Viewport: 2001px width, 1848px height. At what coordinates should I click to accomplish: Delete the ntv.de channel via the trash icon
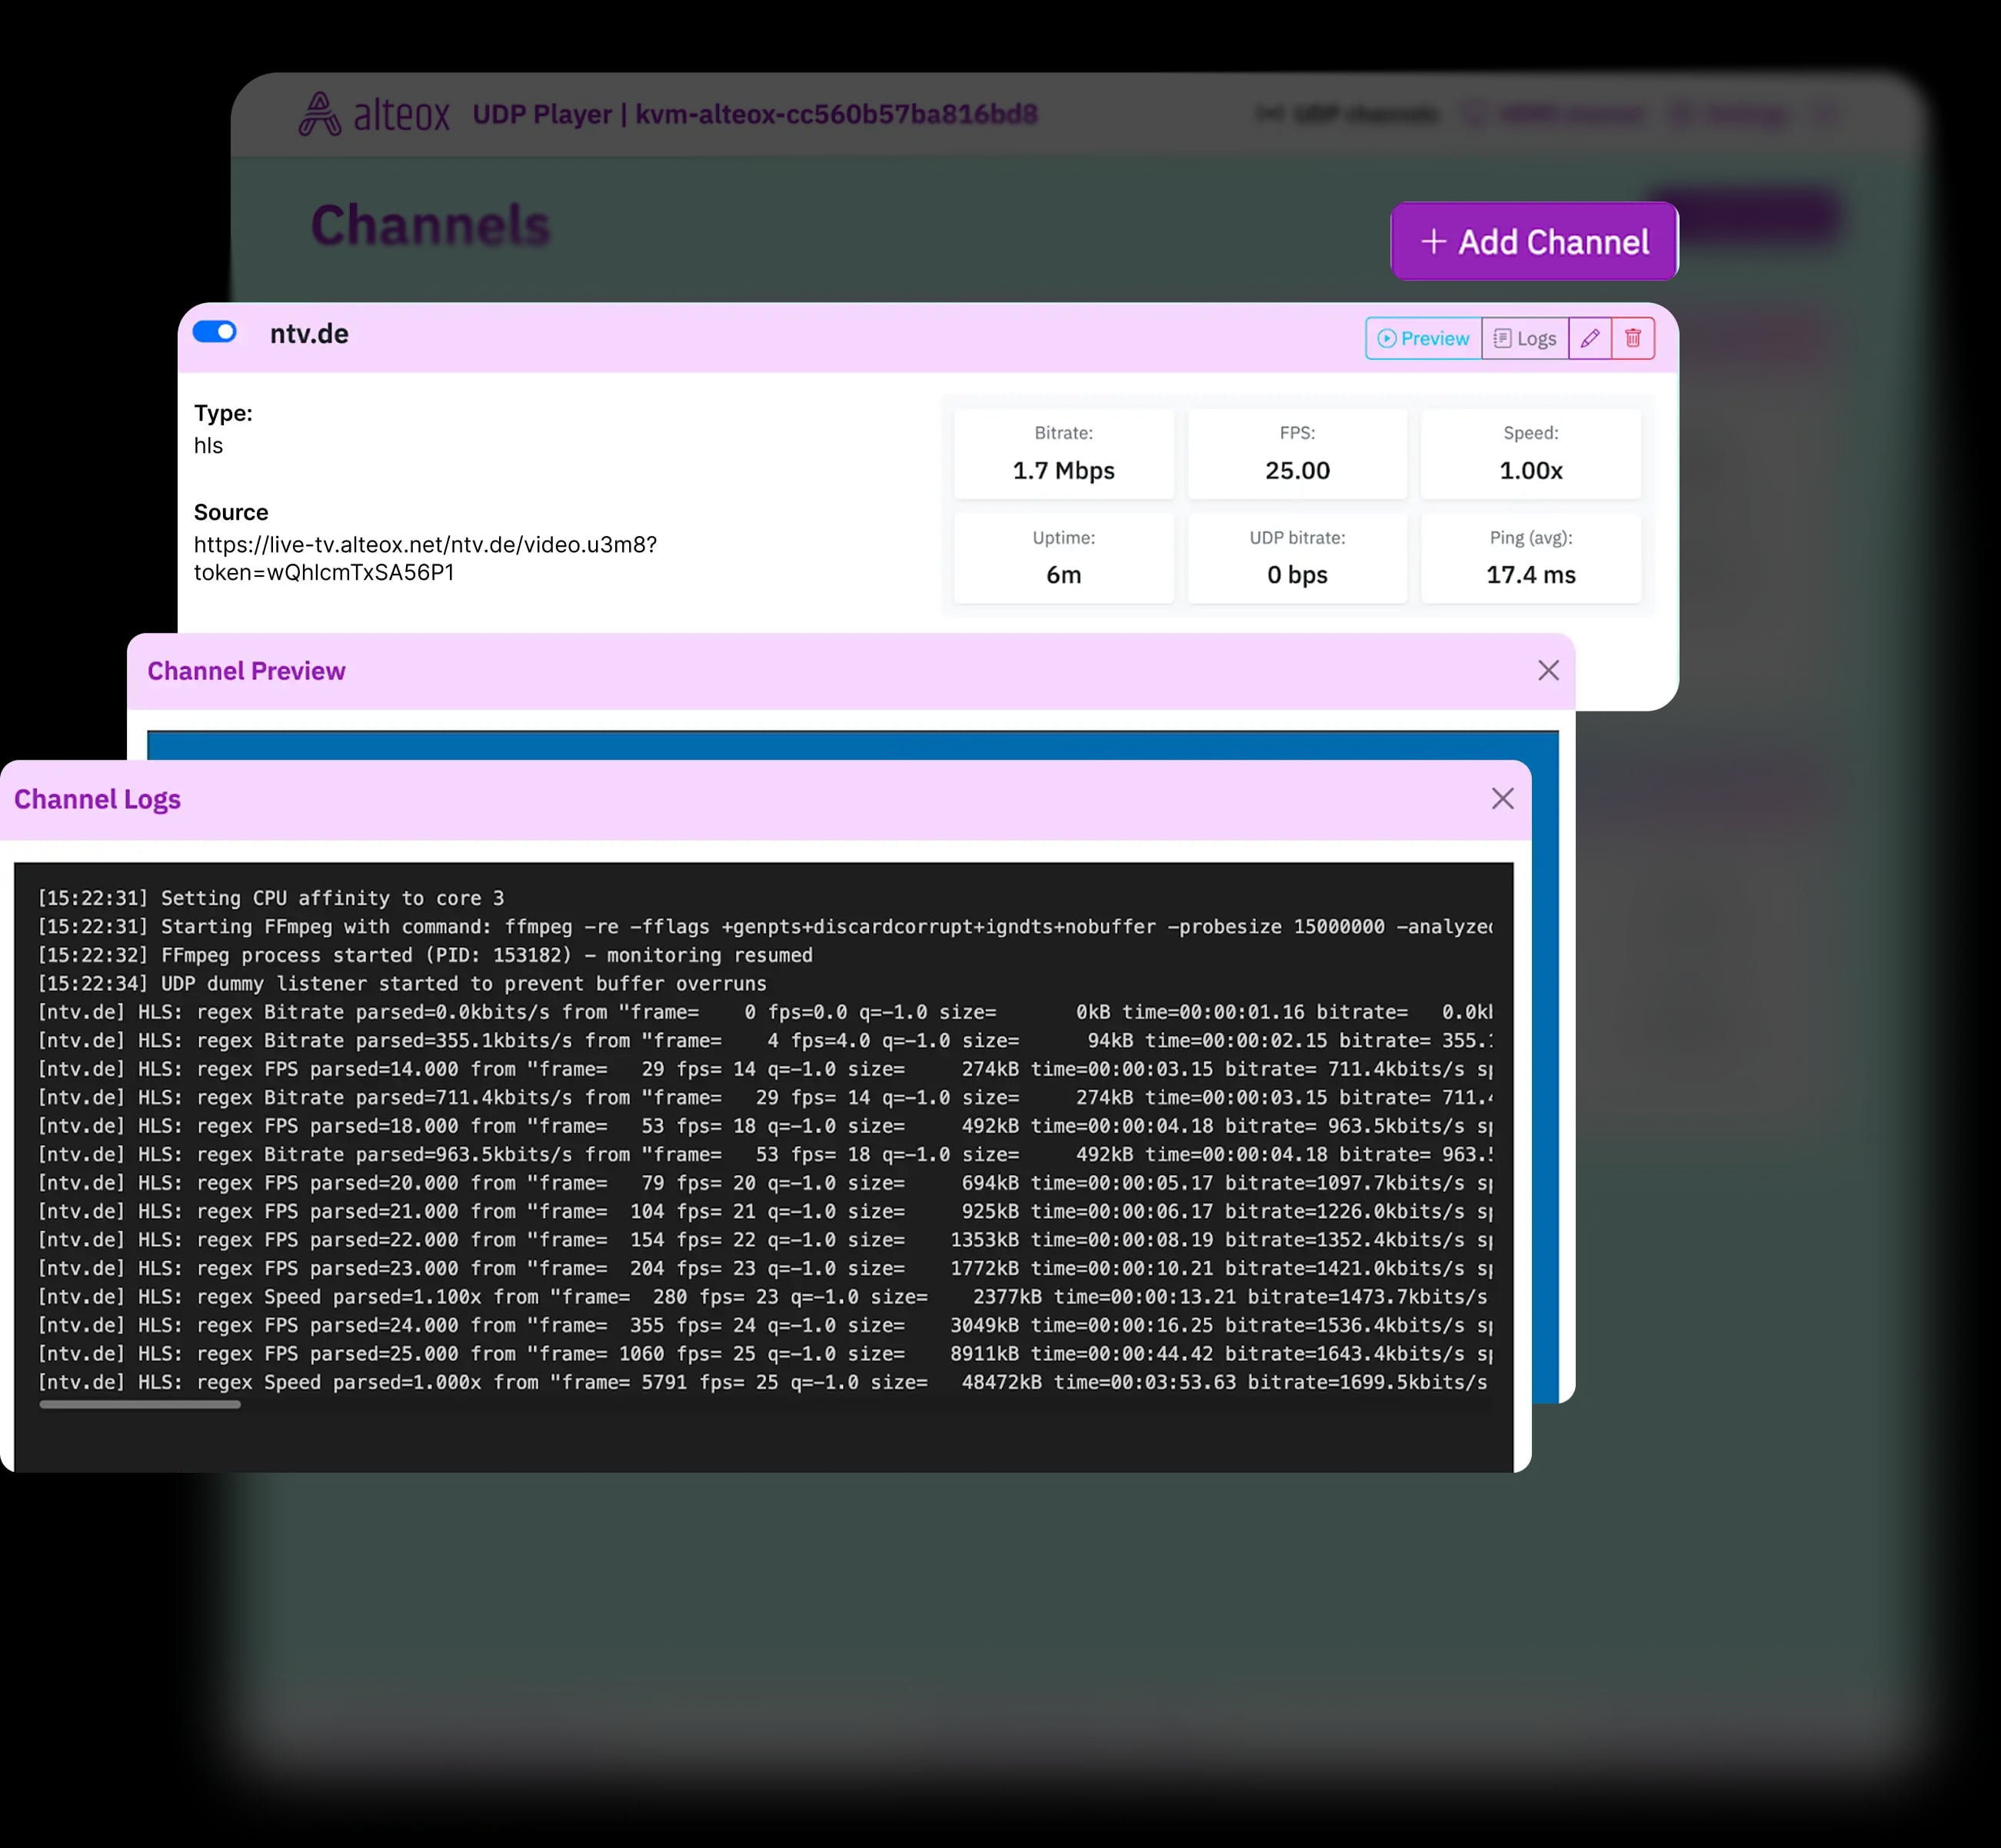point(1633,338)
